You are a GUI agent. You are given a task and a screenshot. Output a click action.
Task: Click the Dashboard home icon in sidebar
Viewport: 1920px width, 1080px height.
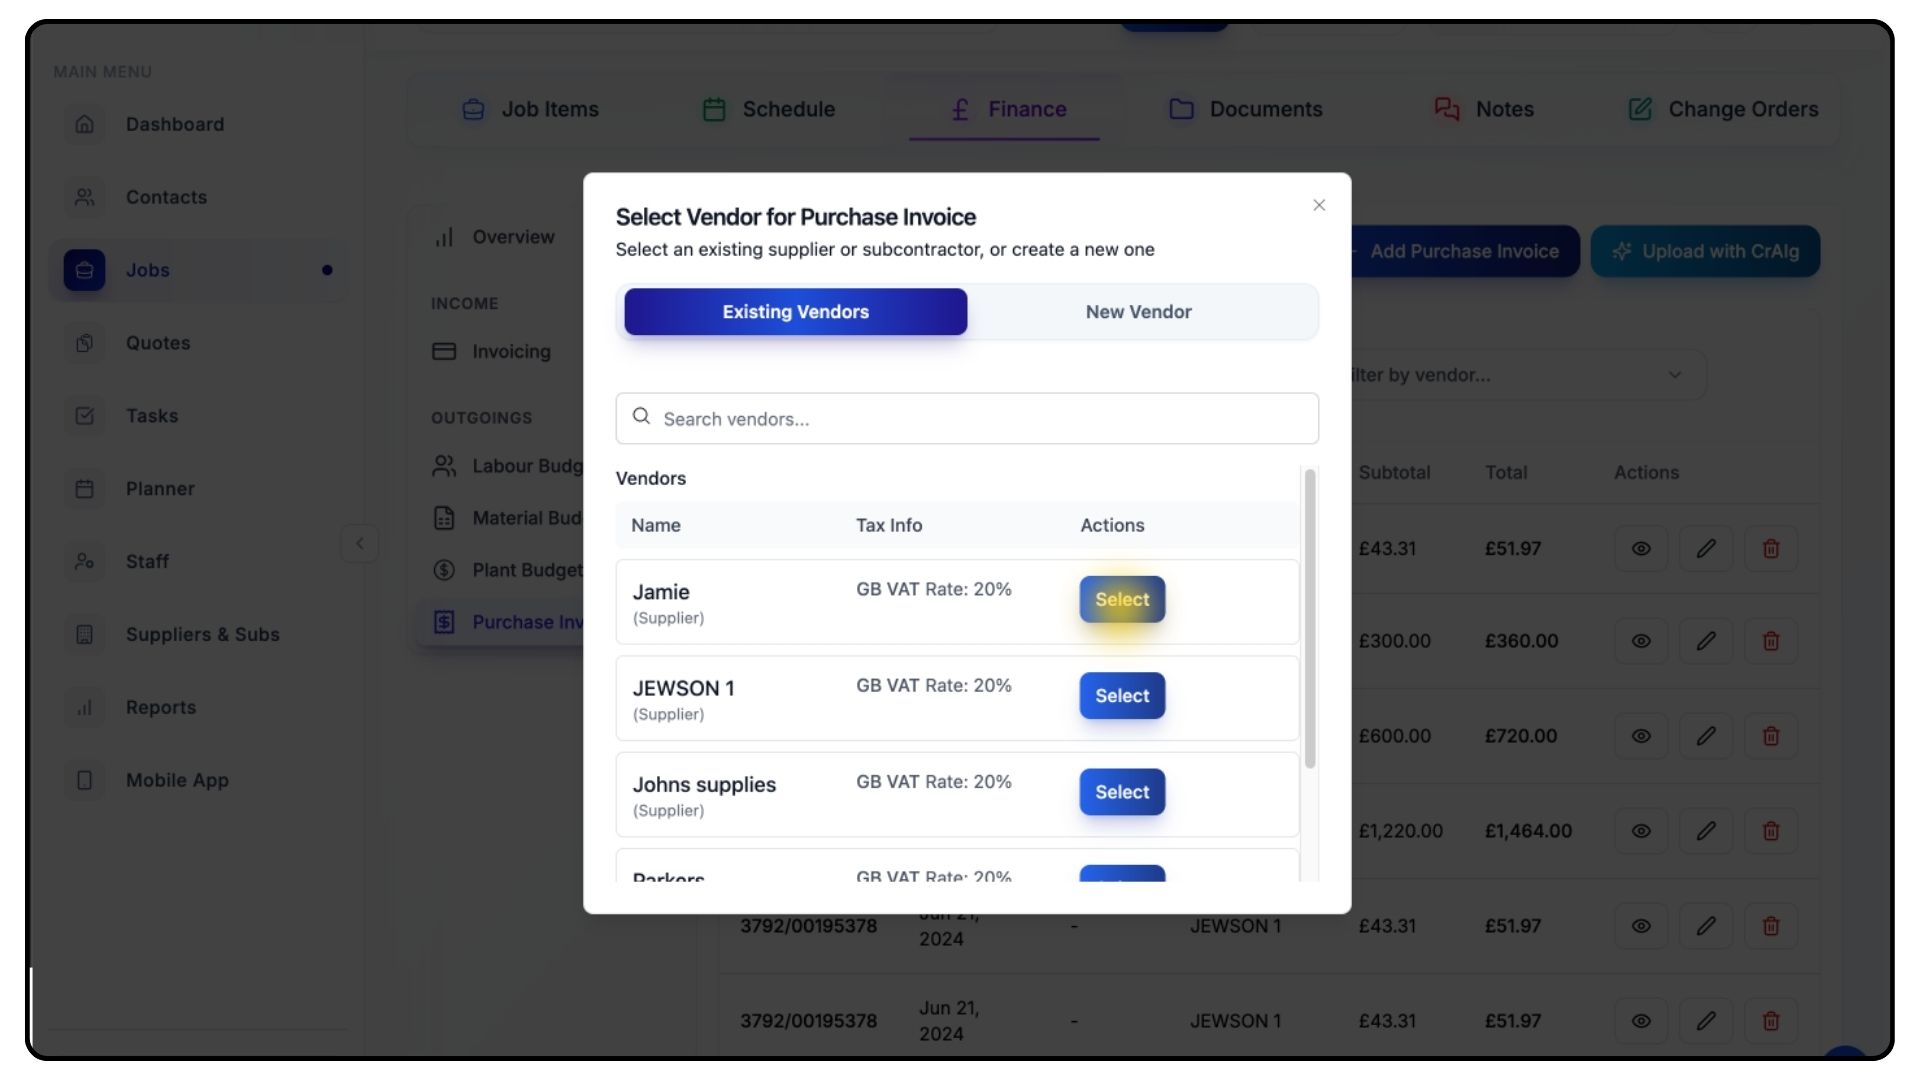coord(85,124)
